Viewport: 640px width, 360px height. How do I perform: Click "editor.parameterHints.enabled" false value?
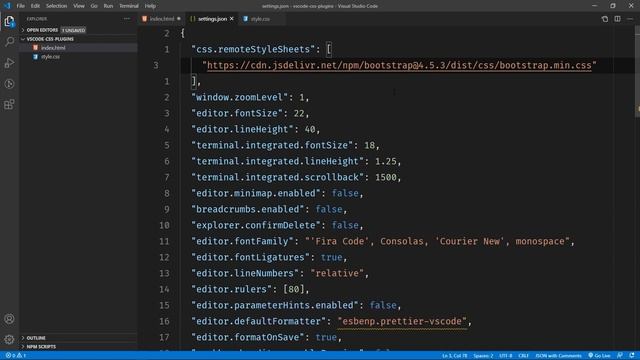(383, 305)
